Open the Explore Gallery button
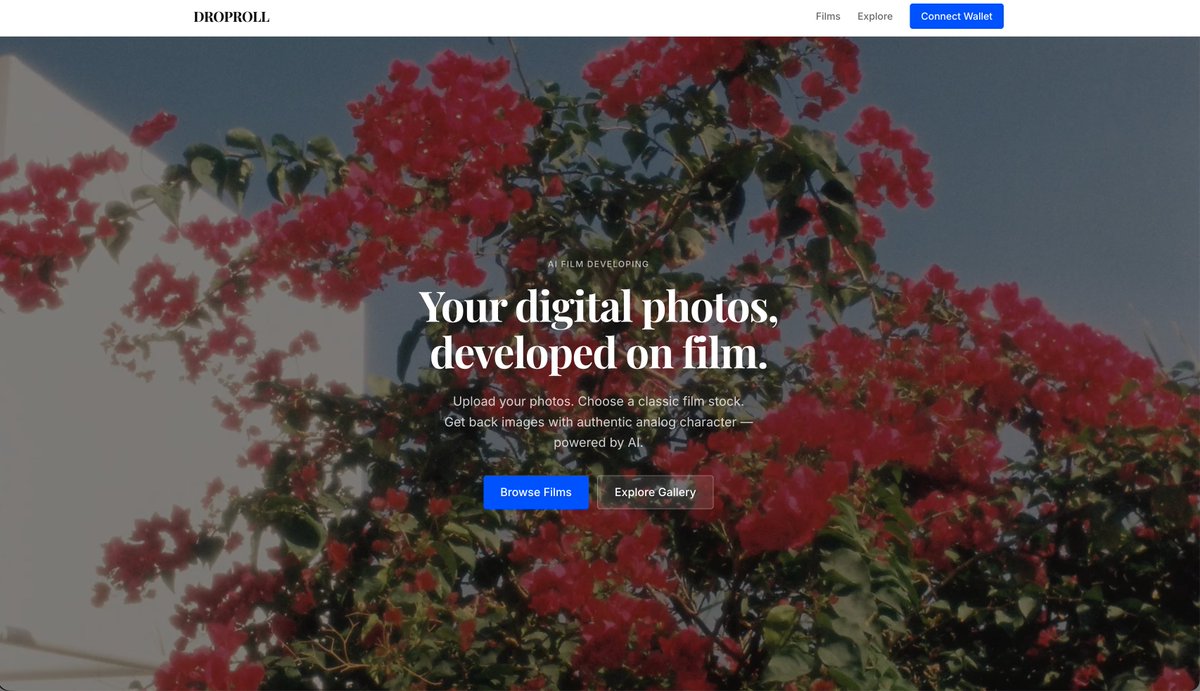Screen dimensions: 1200x691 [x=655, y=492]
